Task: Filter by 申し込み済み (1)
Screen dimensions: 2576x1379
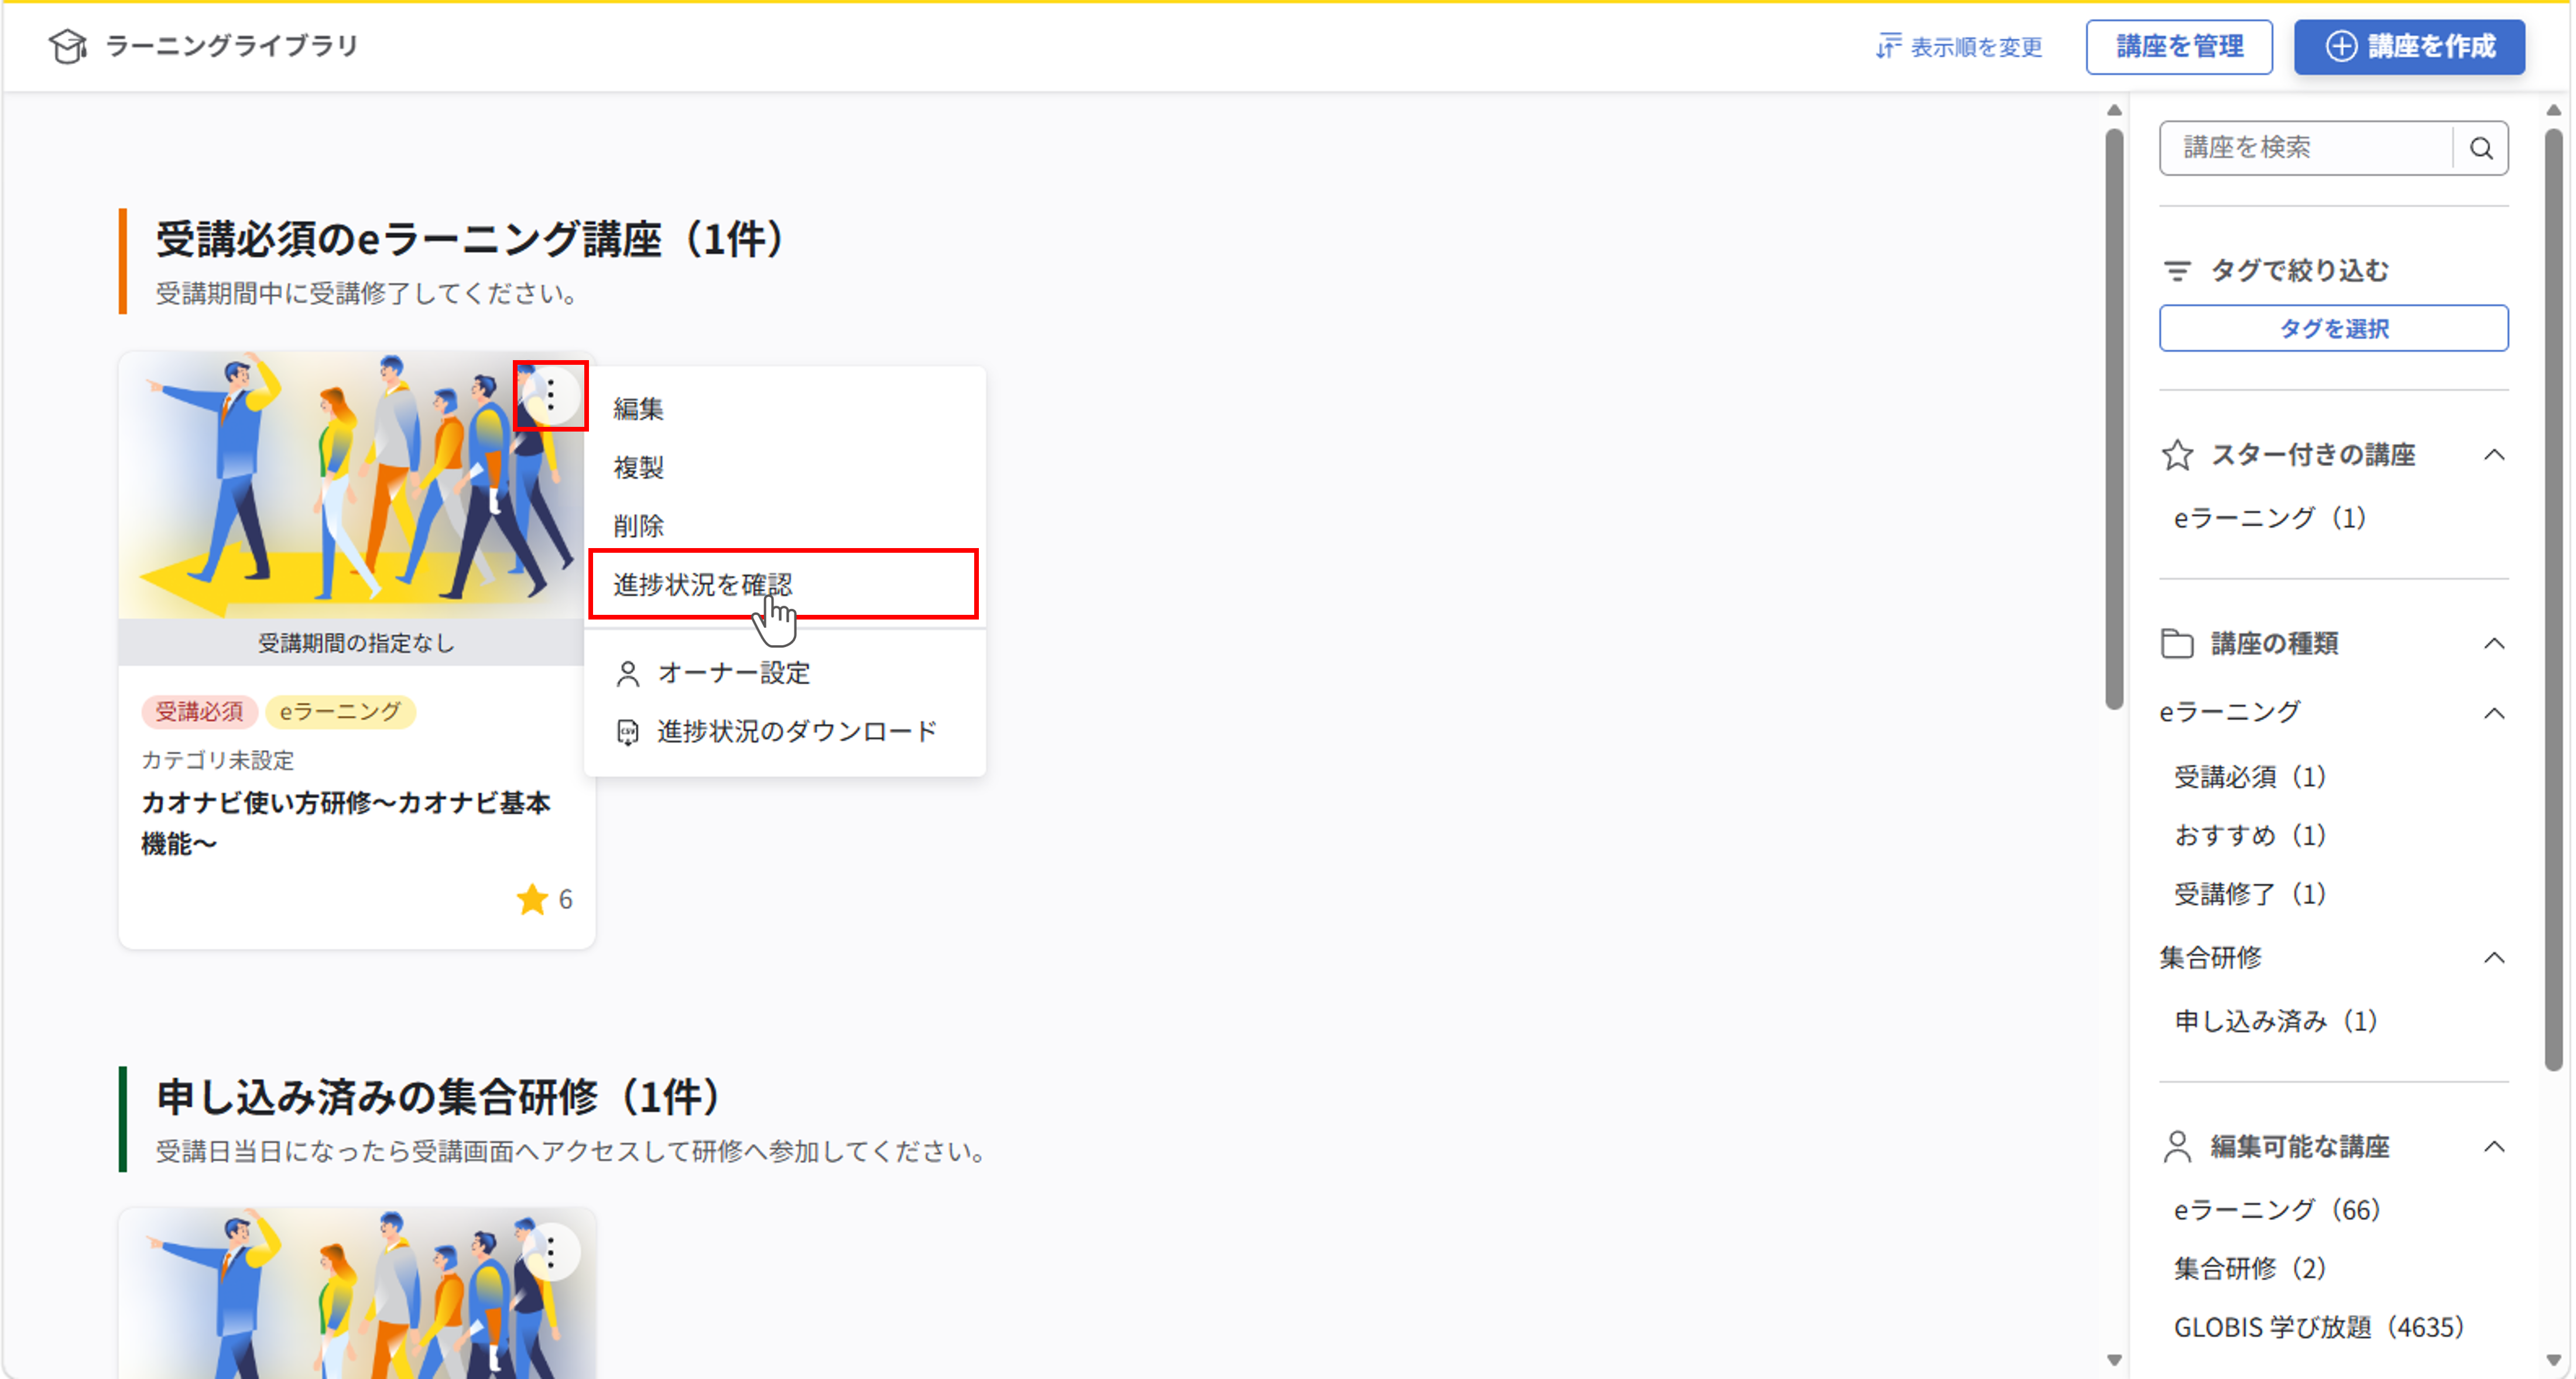Action: pos(2276,1021)
